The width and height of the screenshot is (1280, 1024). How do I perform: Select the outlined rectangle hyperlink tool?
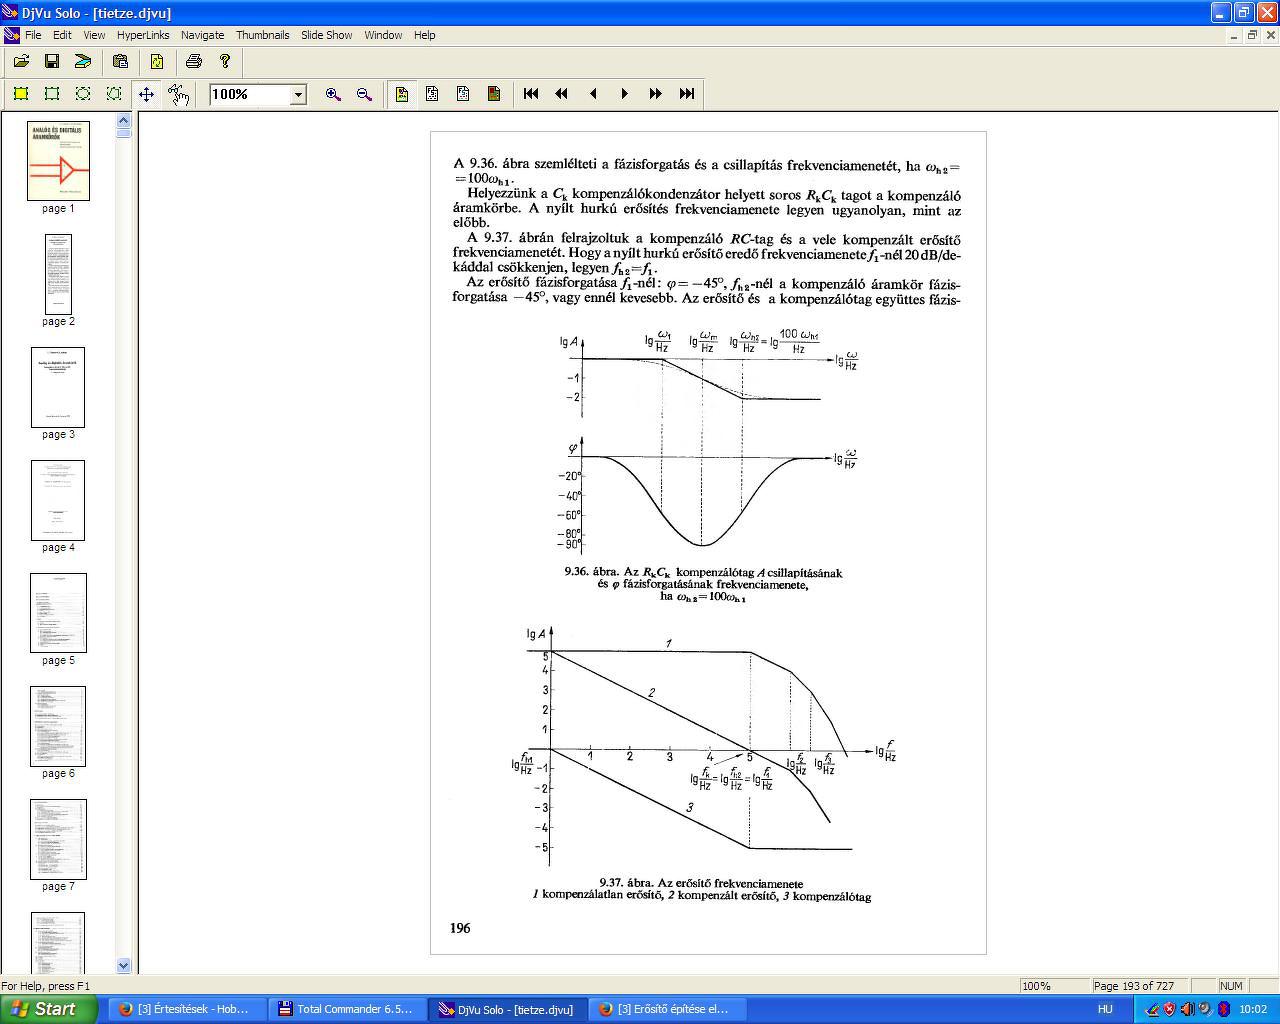click(52, 94)
